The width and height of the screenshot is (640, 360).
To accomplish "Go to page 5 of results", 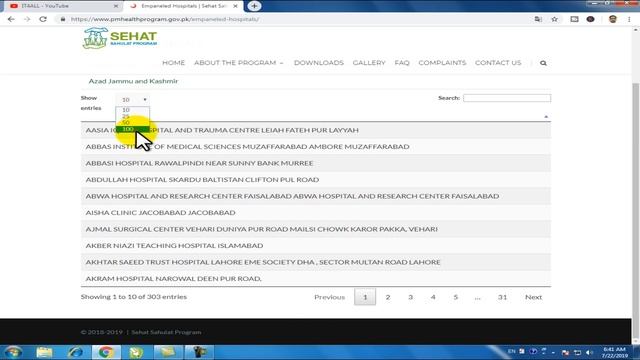I will (456, 297).
